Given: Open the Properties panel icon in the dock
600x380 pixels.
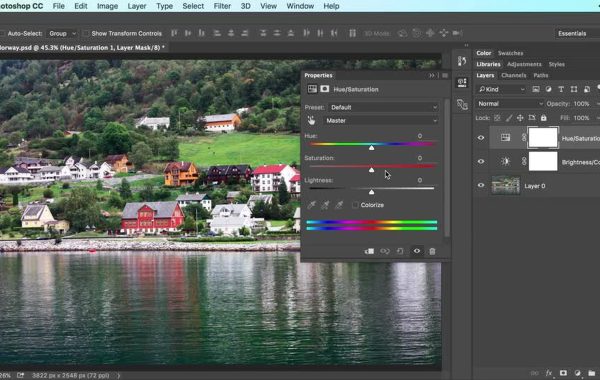Looking at the screenshot, I should [462, 82].
